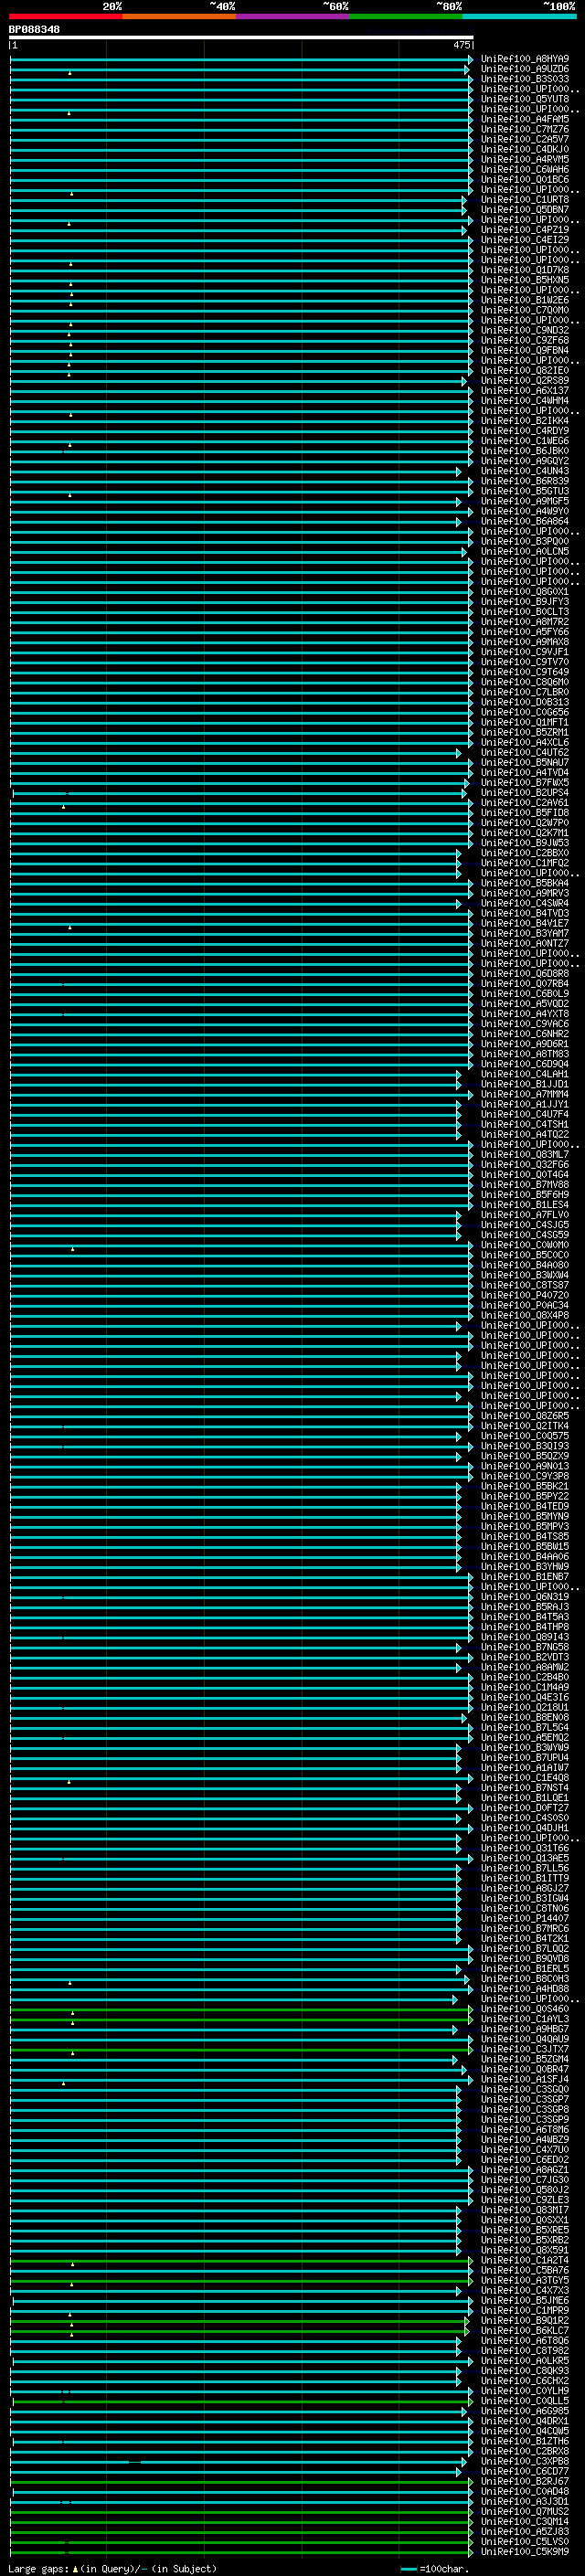Open the UniRef100_Q0S460 hit
The width and height of the screenshot is (585, 2576).
(x=525, y=2009)
